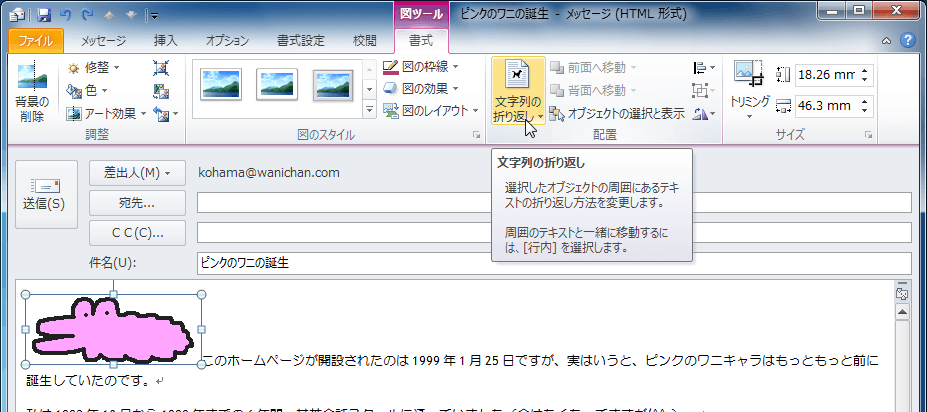The image size is (927, 412).
Task: Select the second picture style thumbnail
Action: coord(277,85)
